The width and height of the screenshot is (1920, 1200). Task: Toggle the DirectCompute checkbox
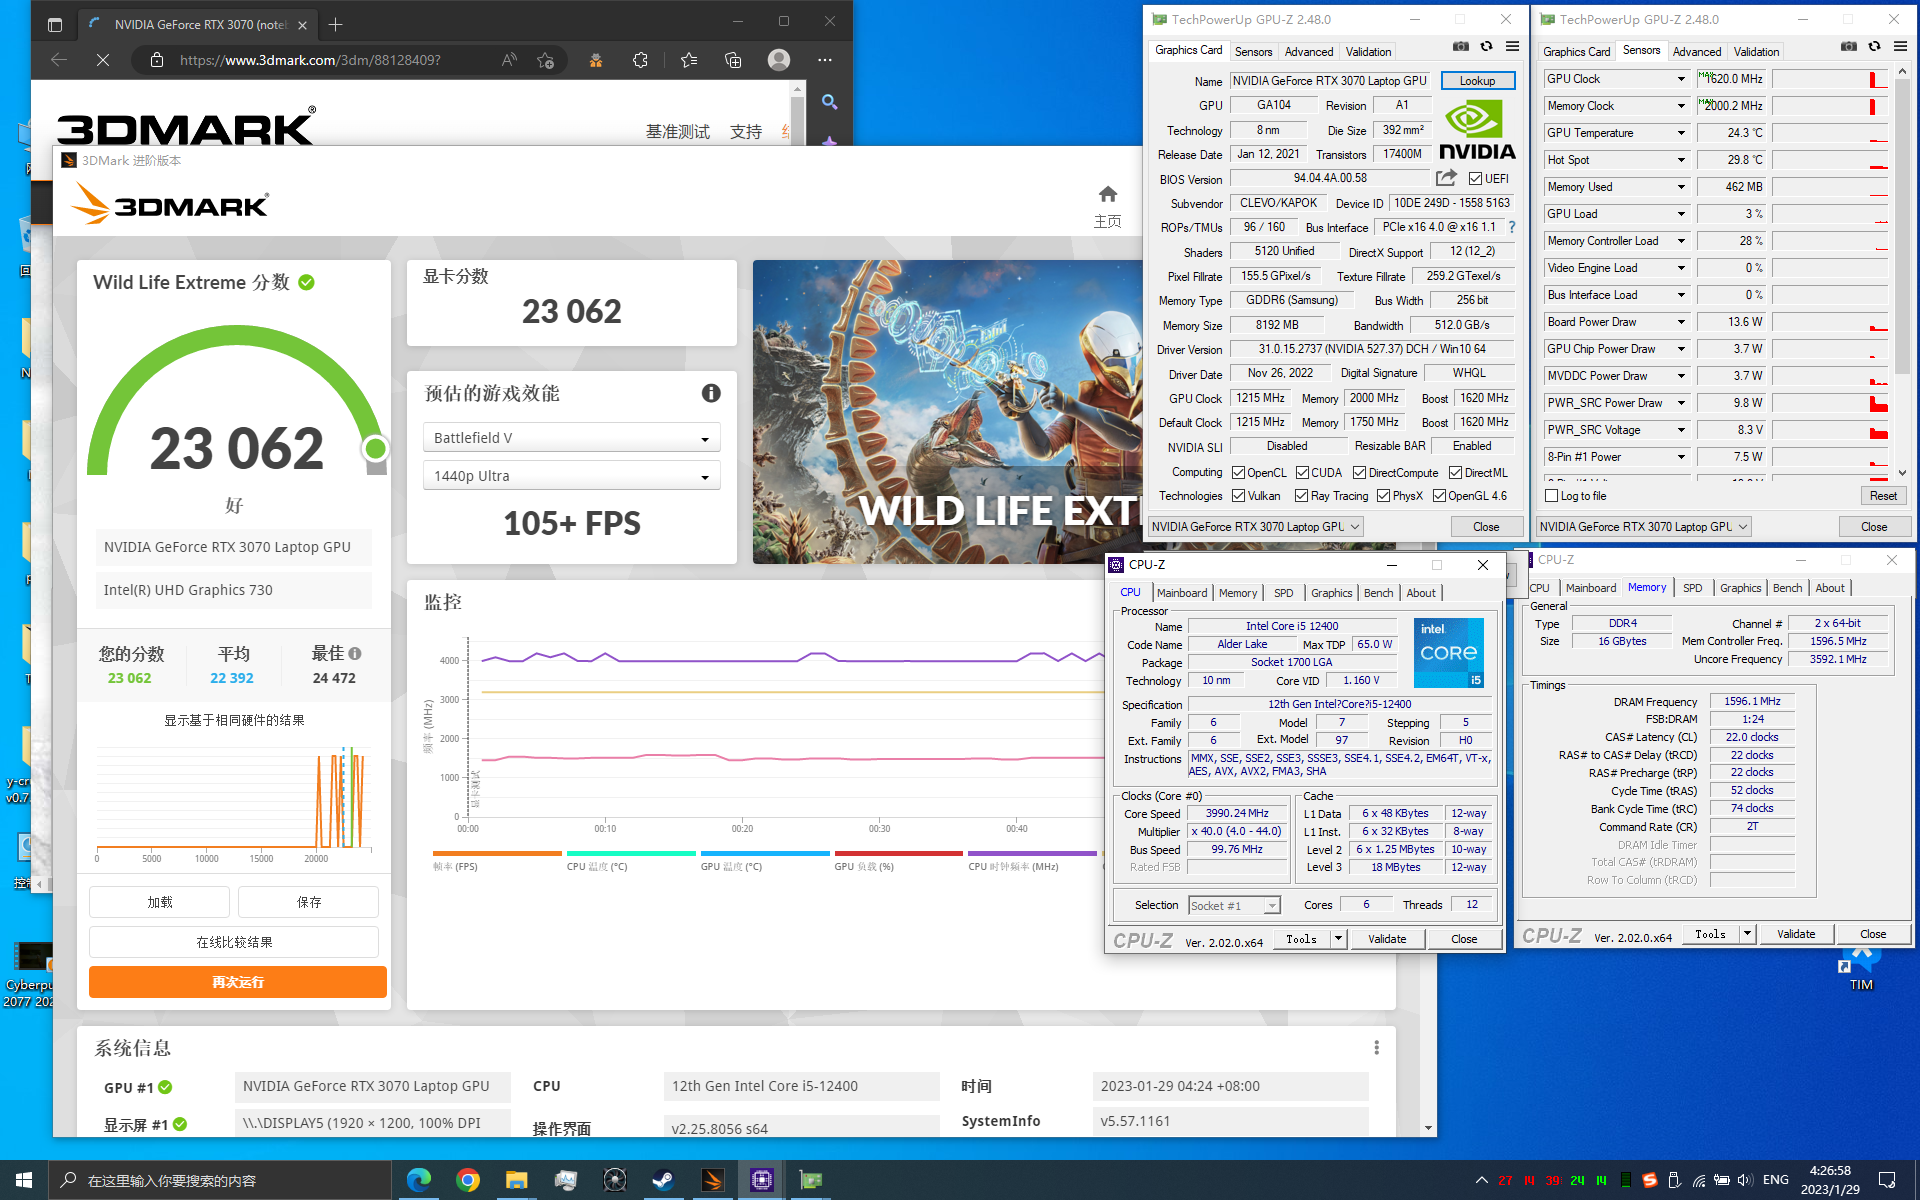pos(1359,473)
